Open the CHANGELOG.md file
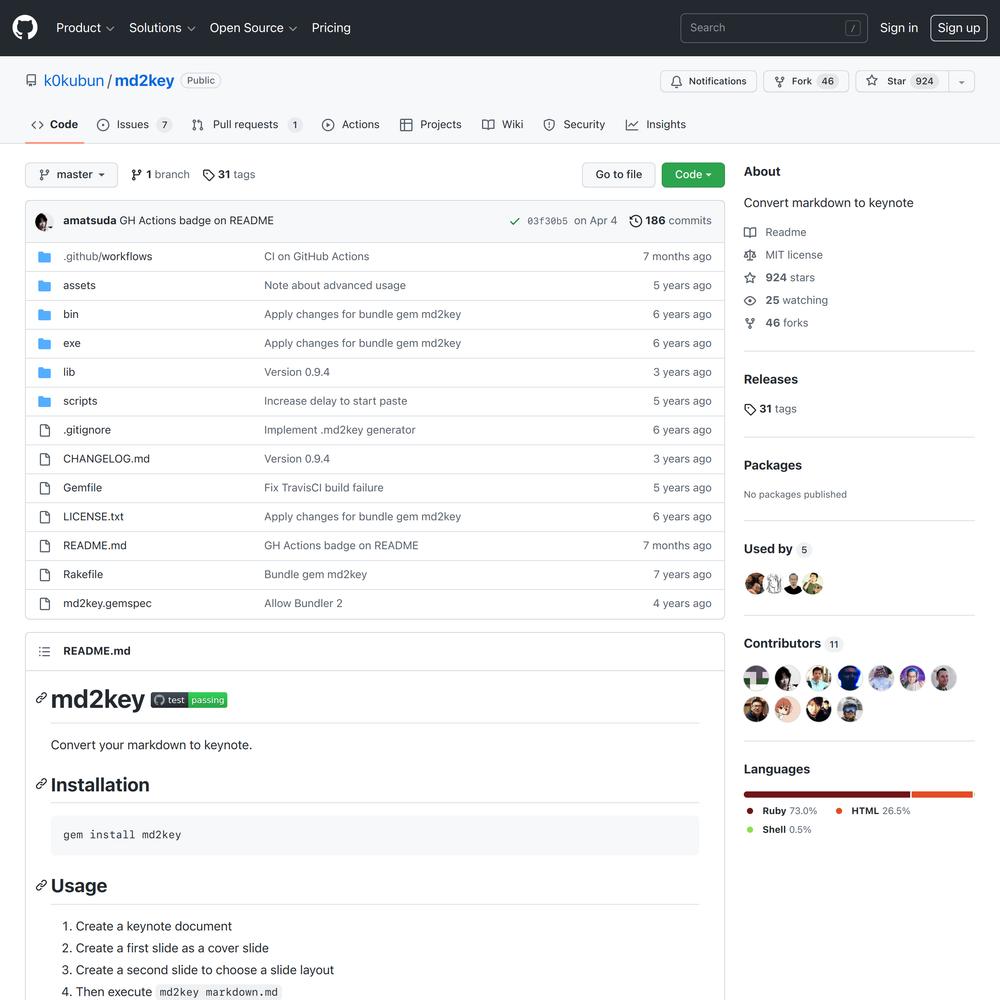 pyautogui.click(x=107, y=459)
